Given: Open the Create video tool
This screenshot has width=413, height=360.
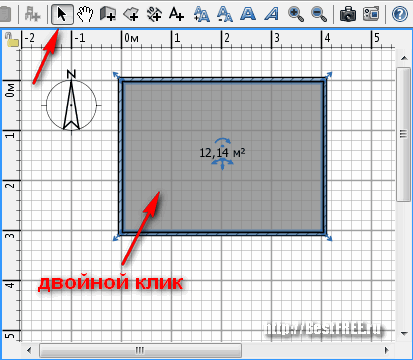Looking at the screenshot, I should 371,15.
